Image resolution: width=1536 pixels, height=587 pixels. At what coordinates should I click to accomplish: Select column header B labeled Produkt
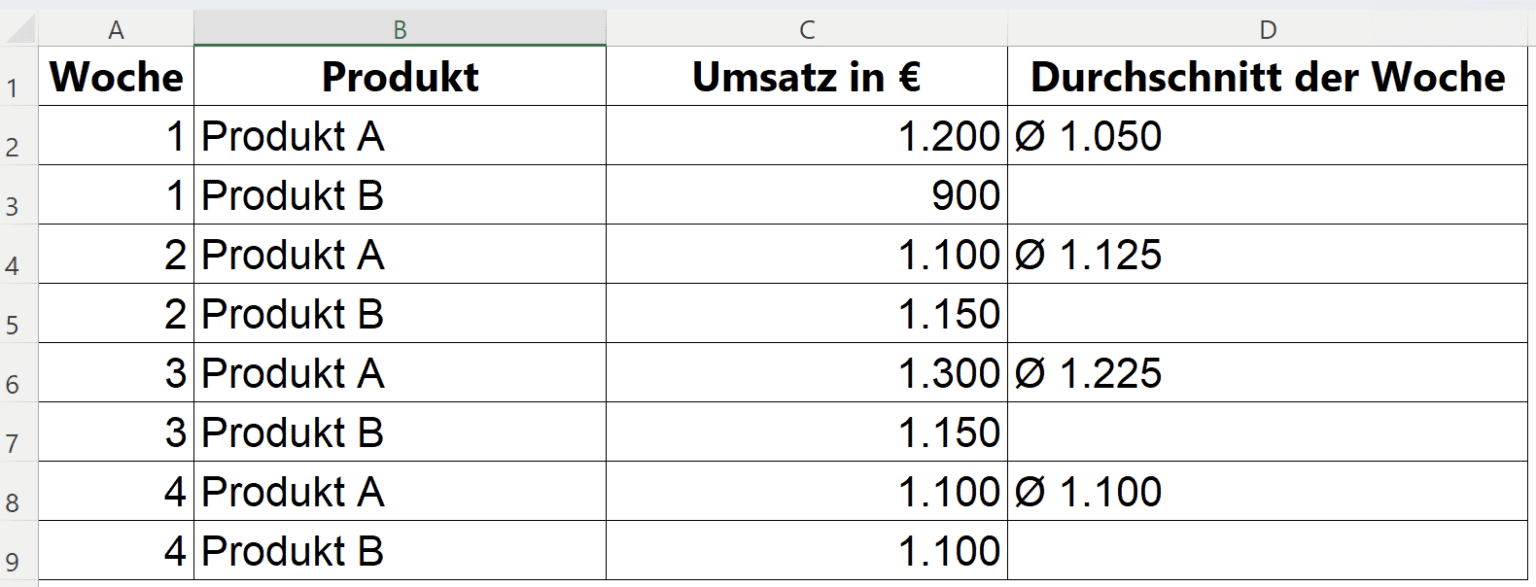(399, 27)
